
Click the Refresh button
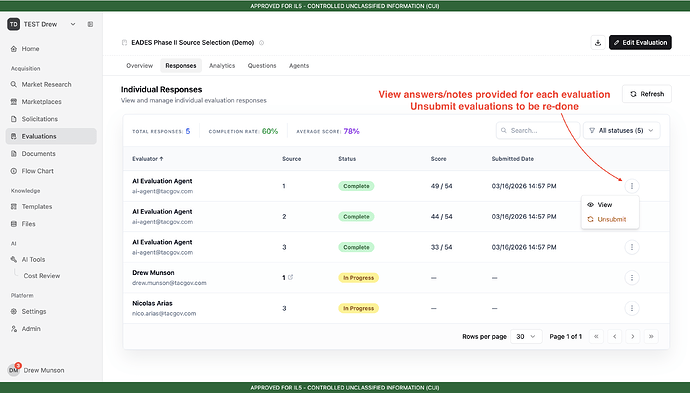[x=647, y=94]
